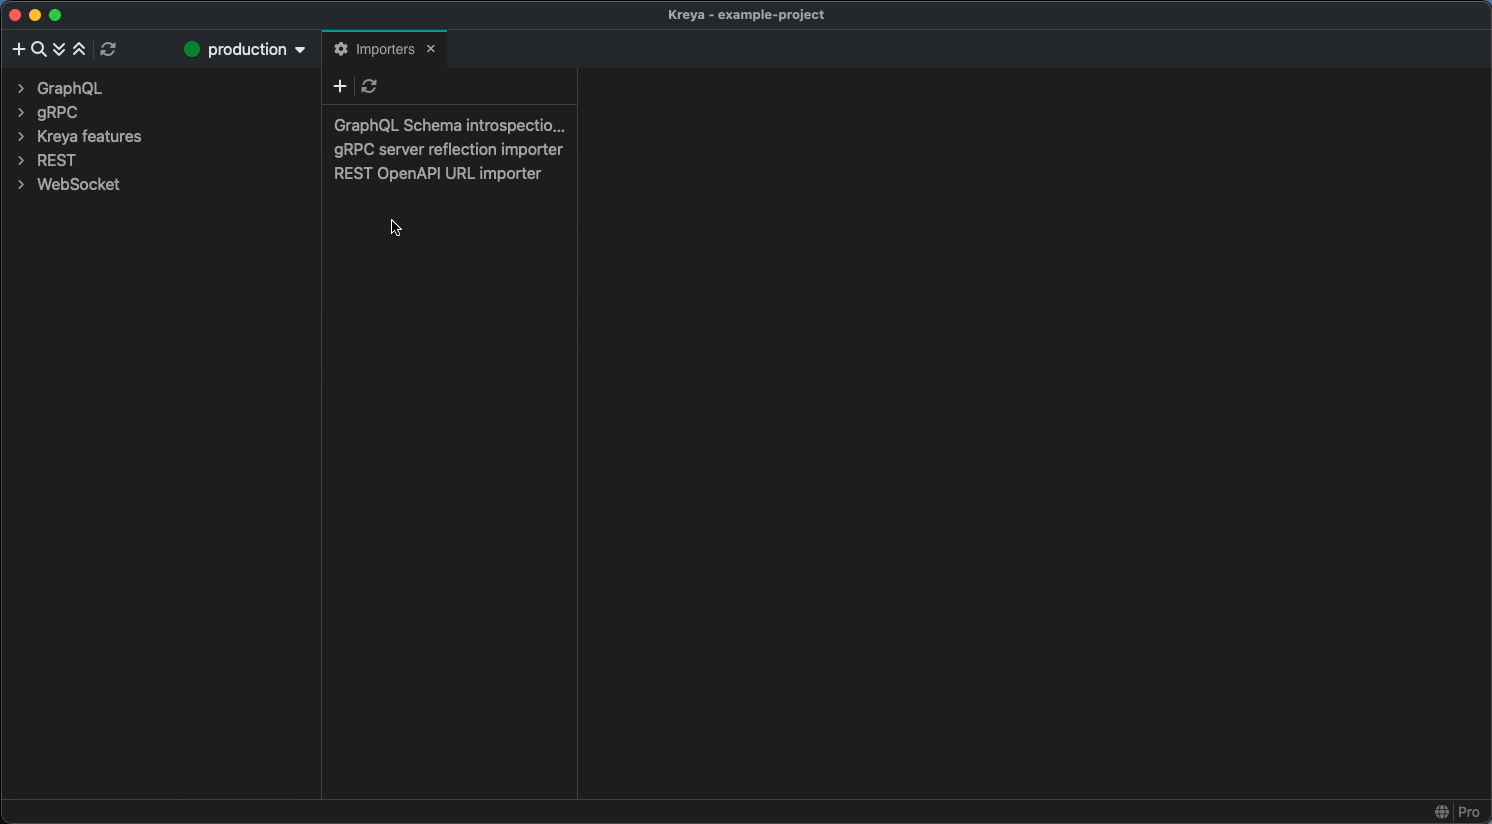
Task: Select the WebSocket folder
Action: click(x=78, y=185)
